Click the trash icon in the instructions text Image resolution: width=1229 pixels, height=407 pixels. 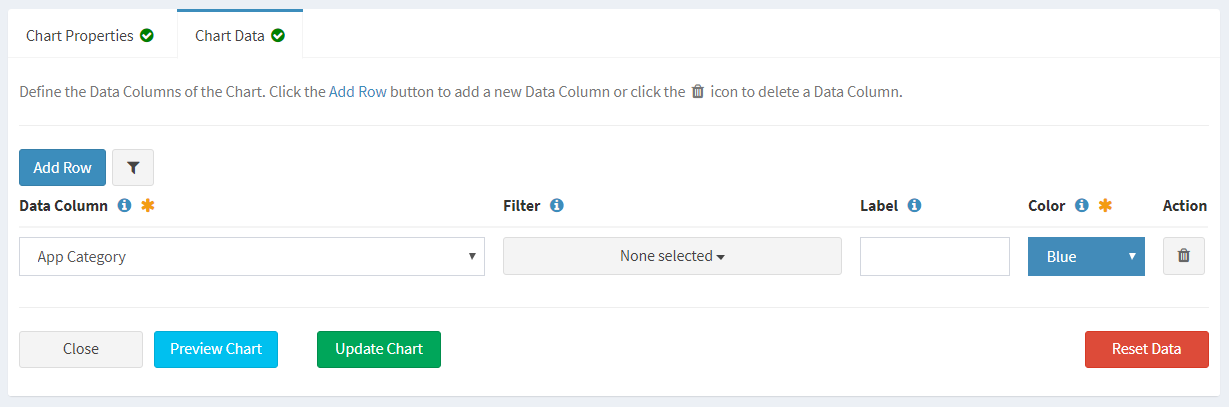click(x=698, y=91)
